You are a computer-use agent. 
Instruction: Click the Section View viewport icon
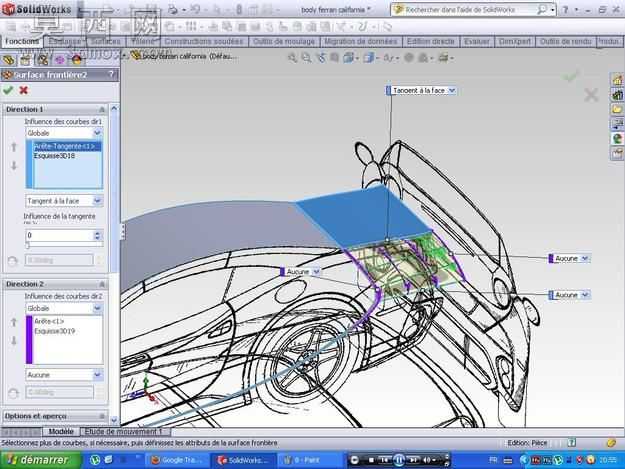coord(335,58)
